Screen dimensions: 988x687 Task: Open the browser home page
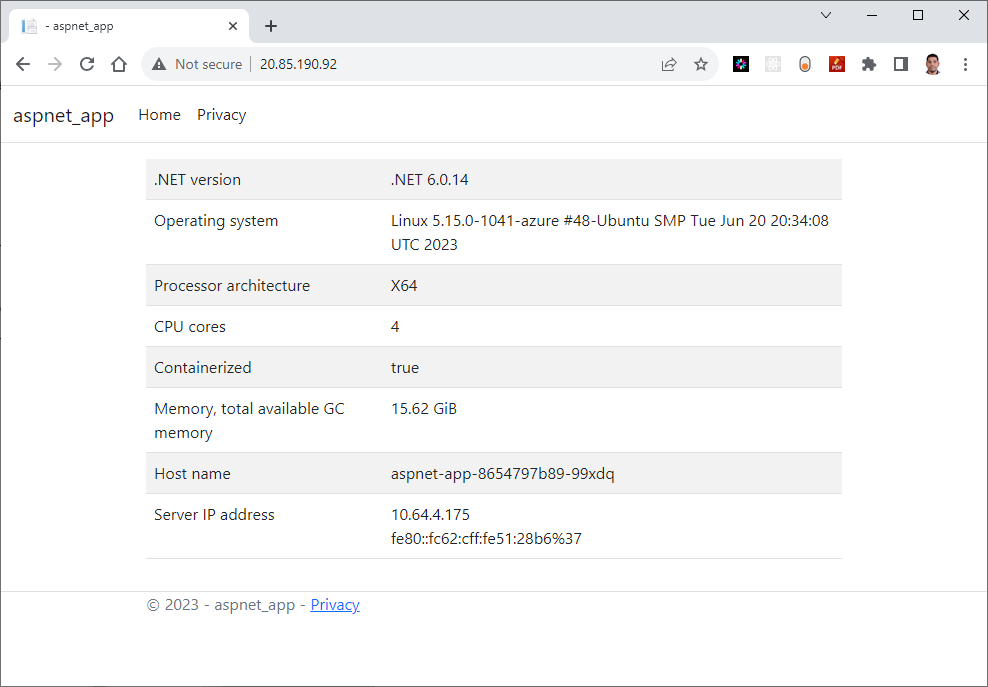click(x=119, y=64)
